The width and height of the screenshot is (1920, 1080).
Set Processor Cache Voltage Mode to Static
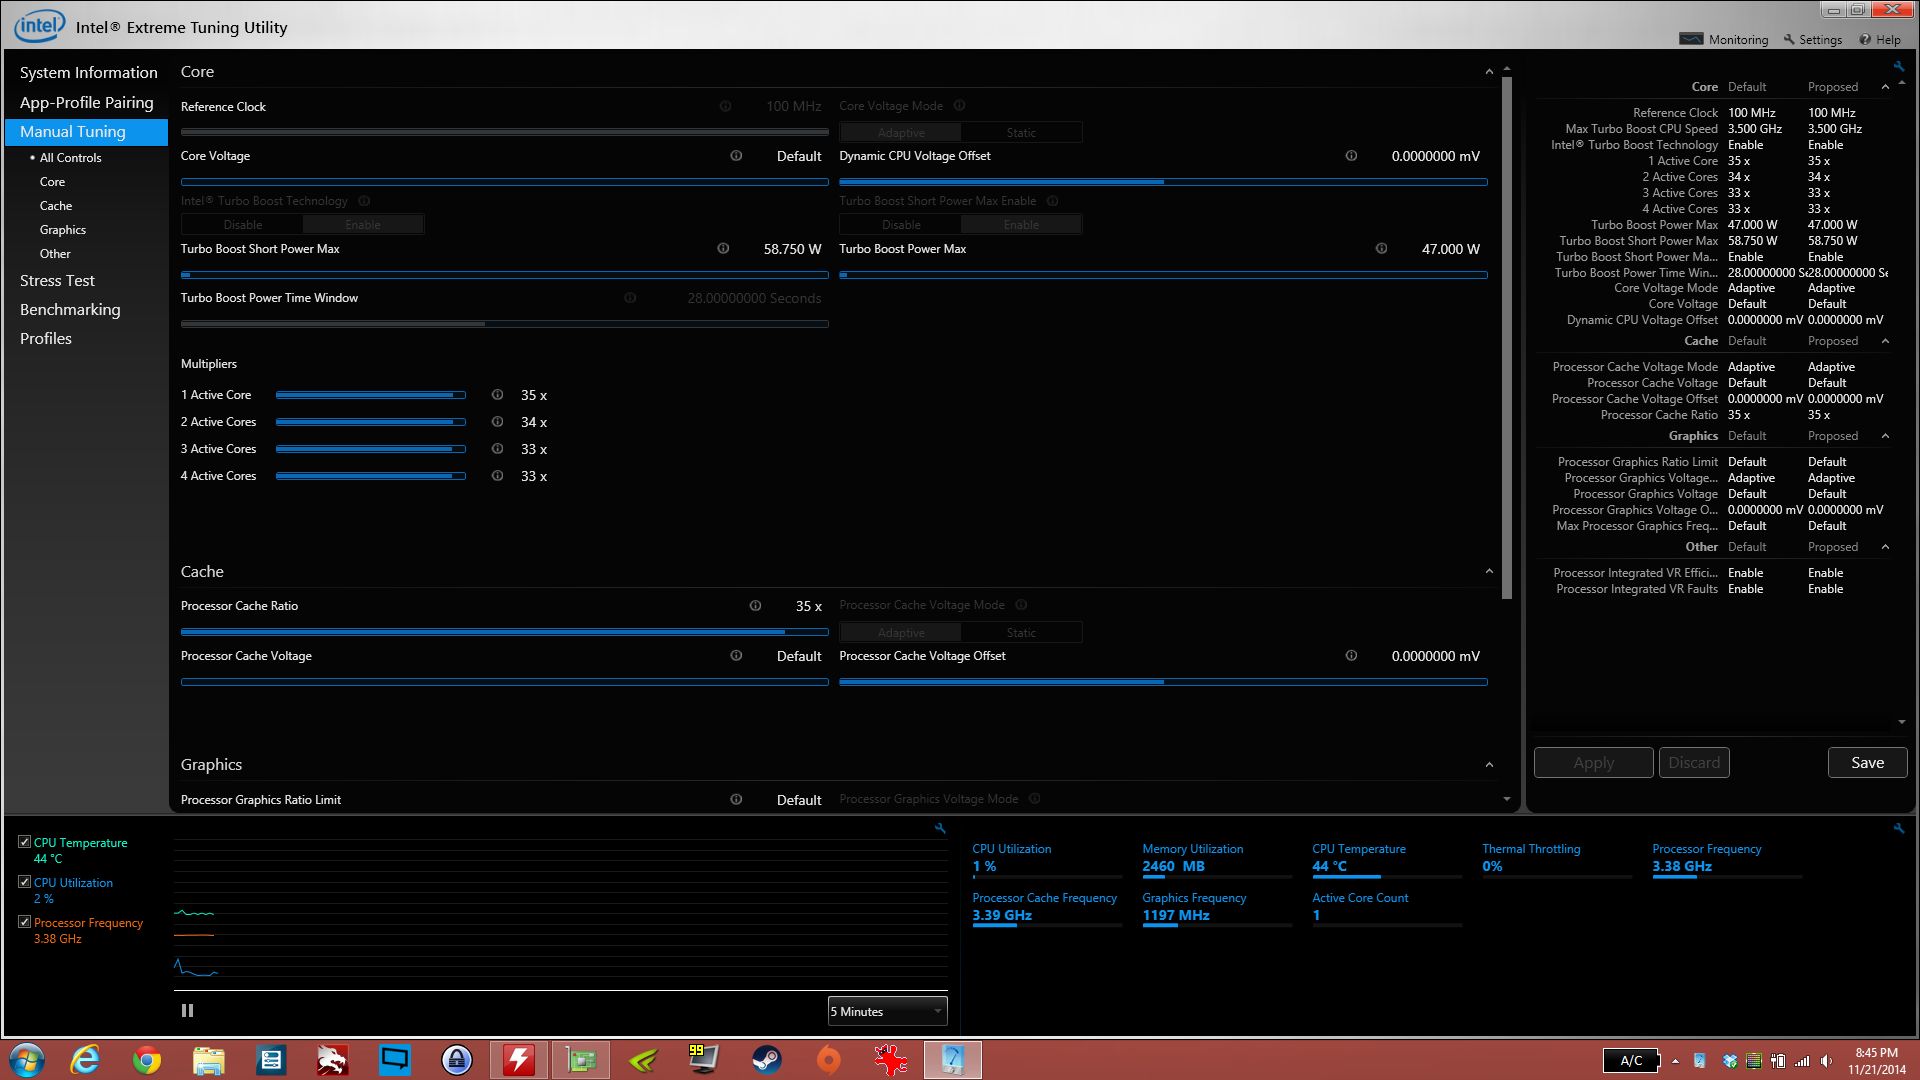tap(1021, 632)
